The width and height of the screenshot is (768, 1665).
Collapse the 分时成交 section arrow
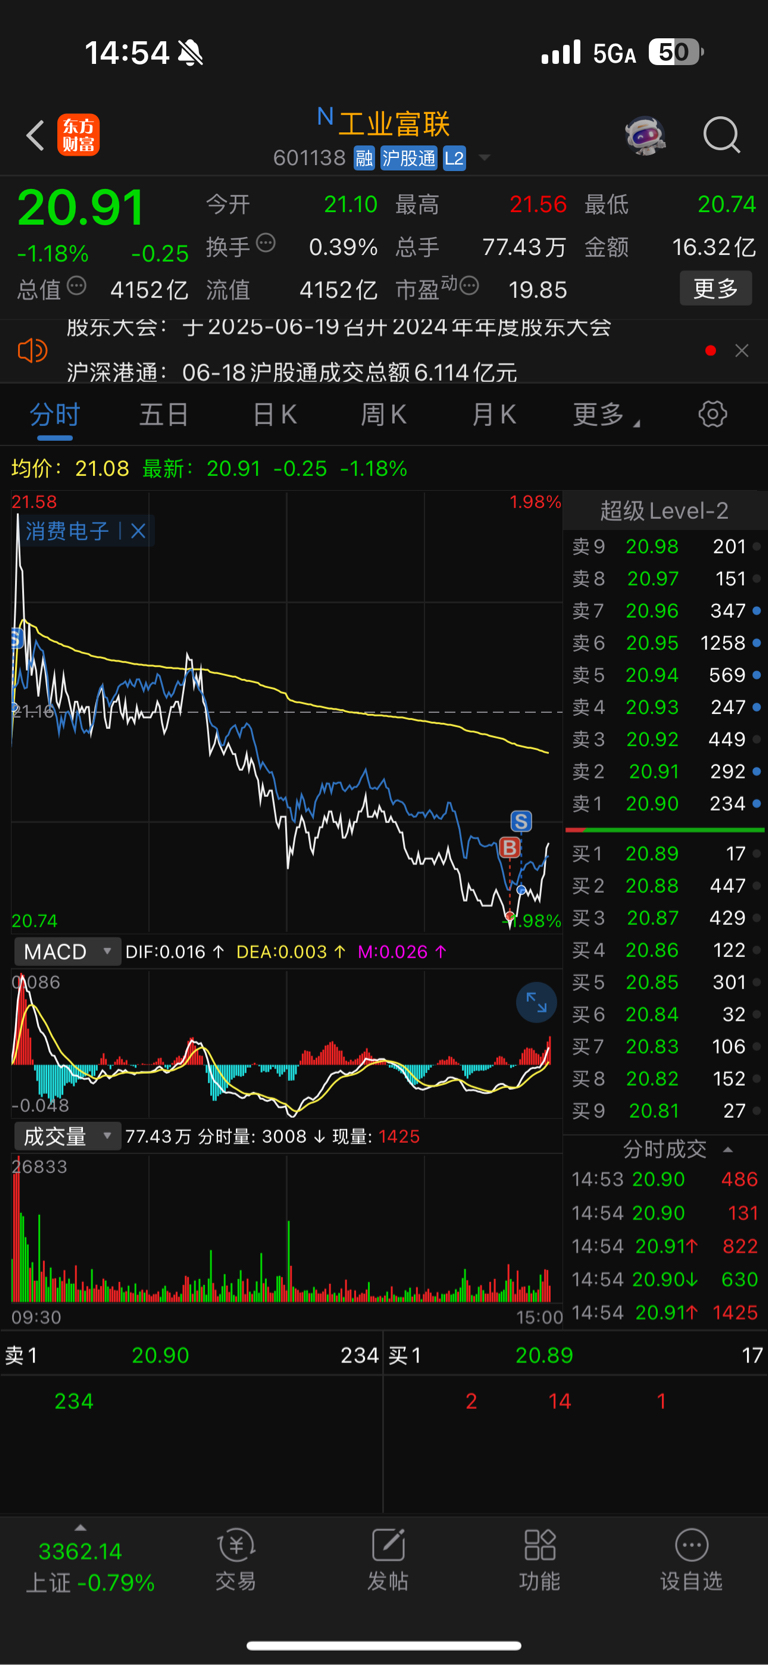pos(728,1149)
